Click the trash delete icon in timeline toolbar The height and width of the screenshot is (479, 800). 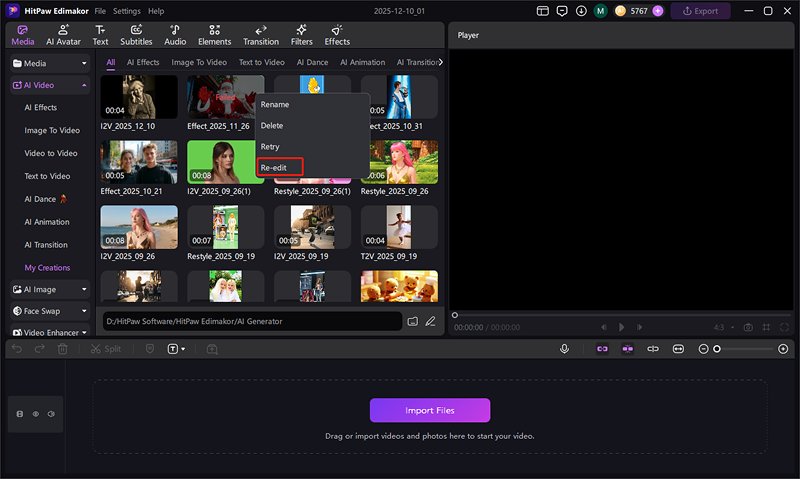tap(63, 349)
